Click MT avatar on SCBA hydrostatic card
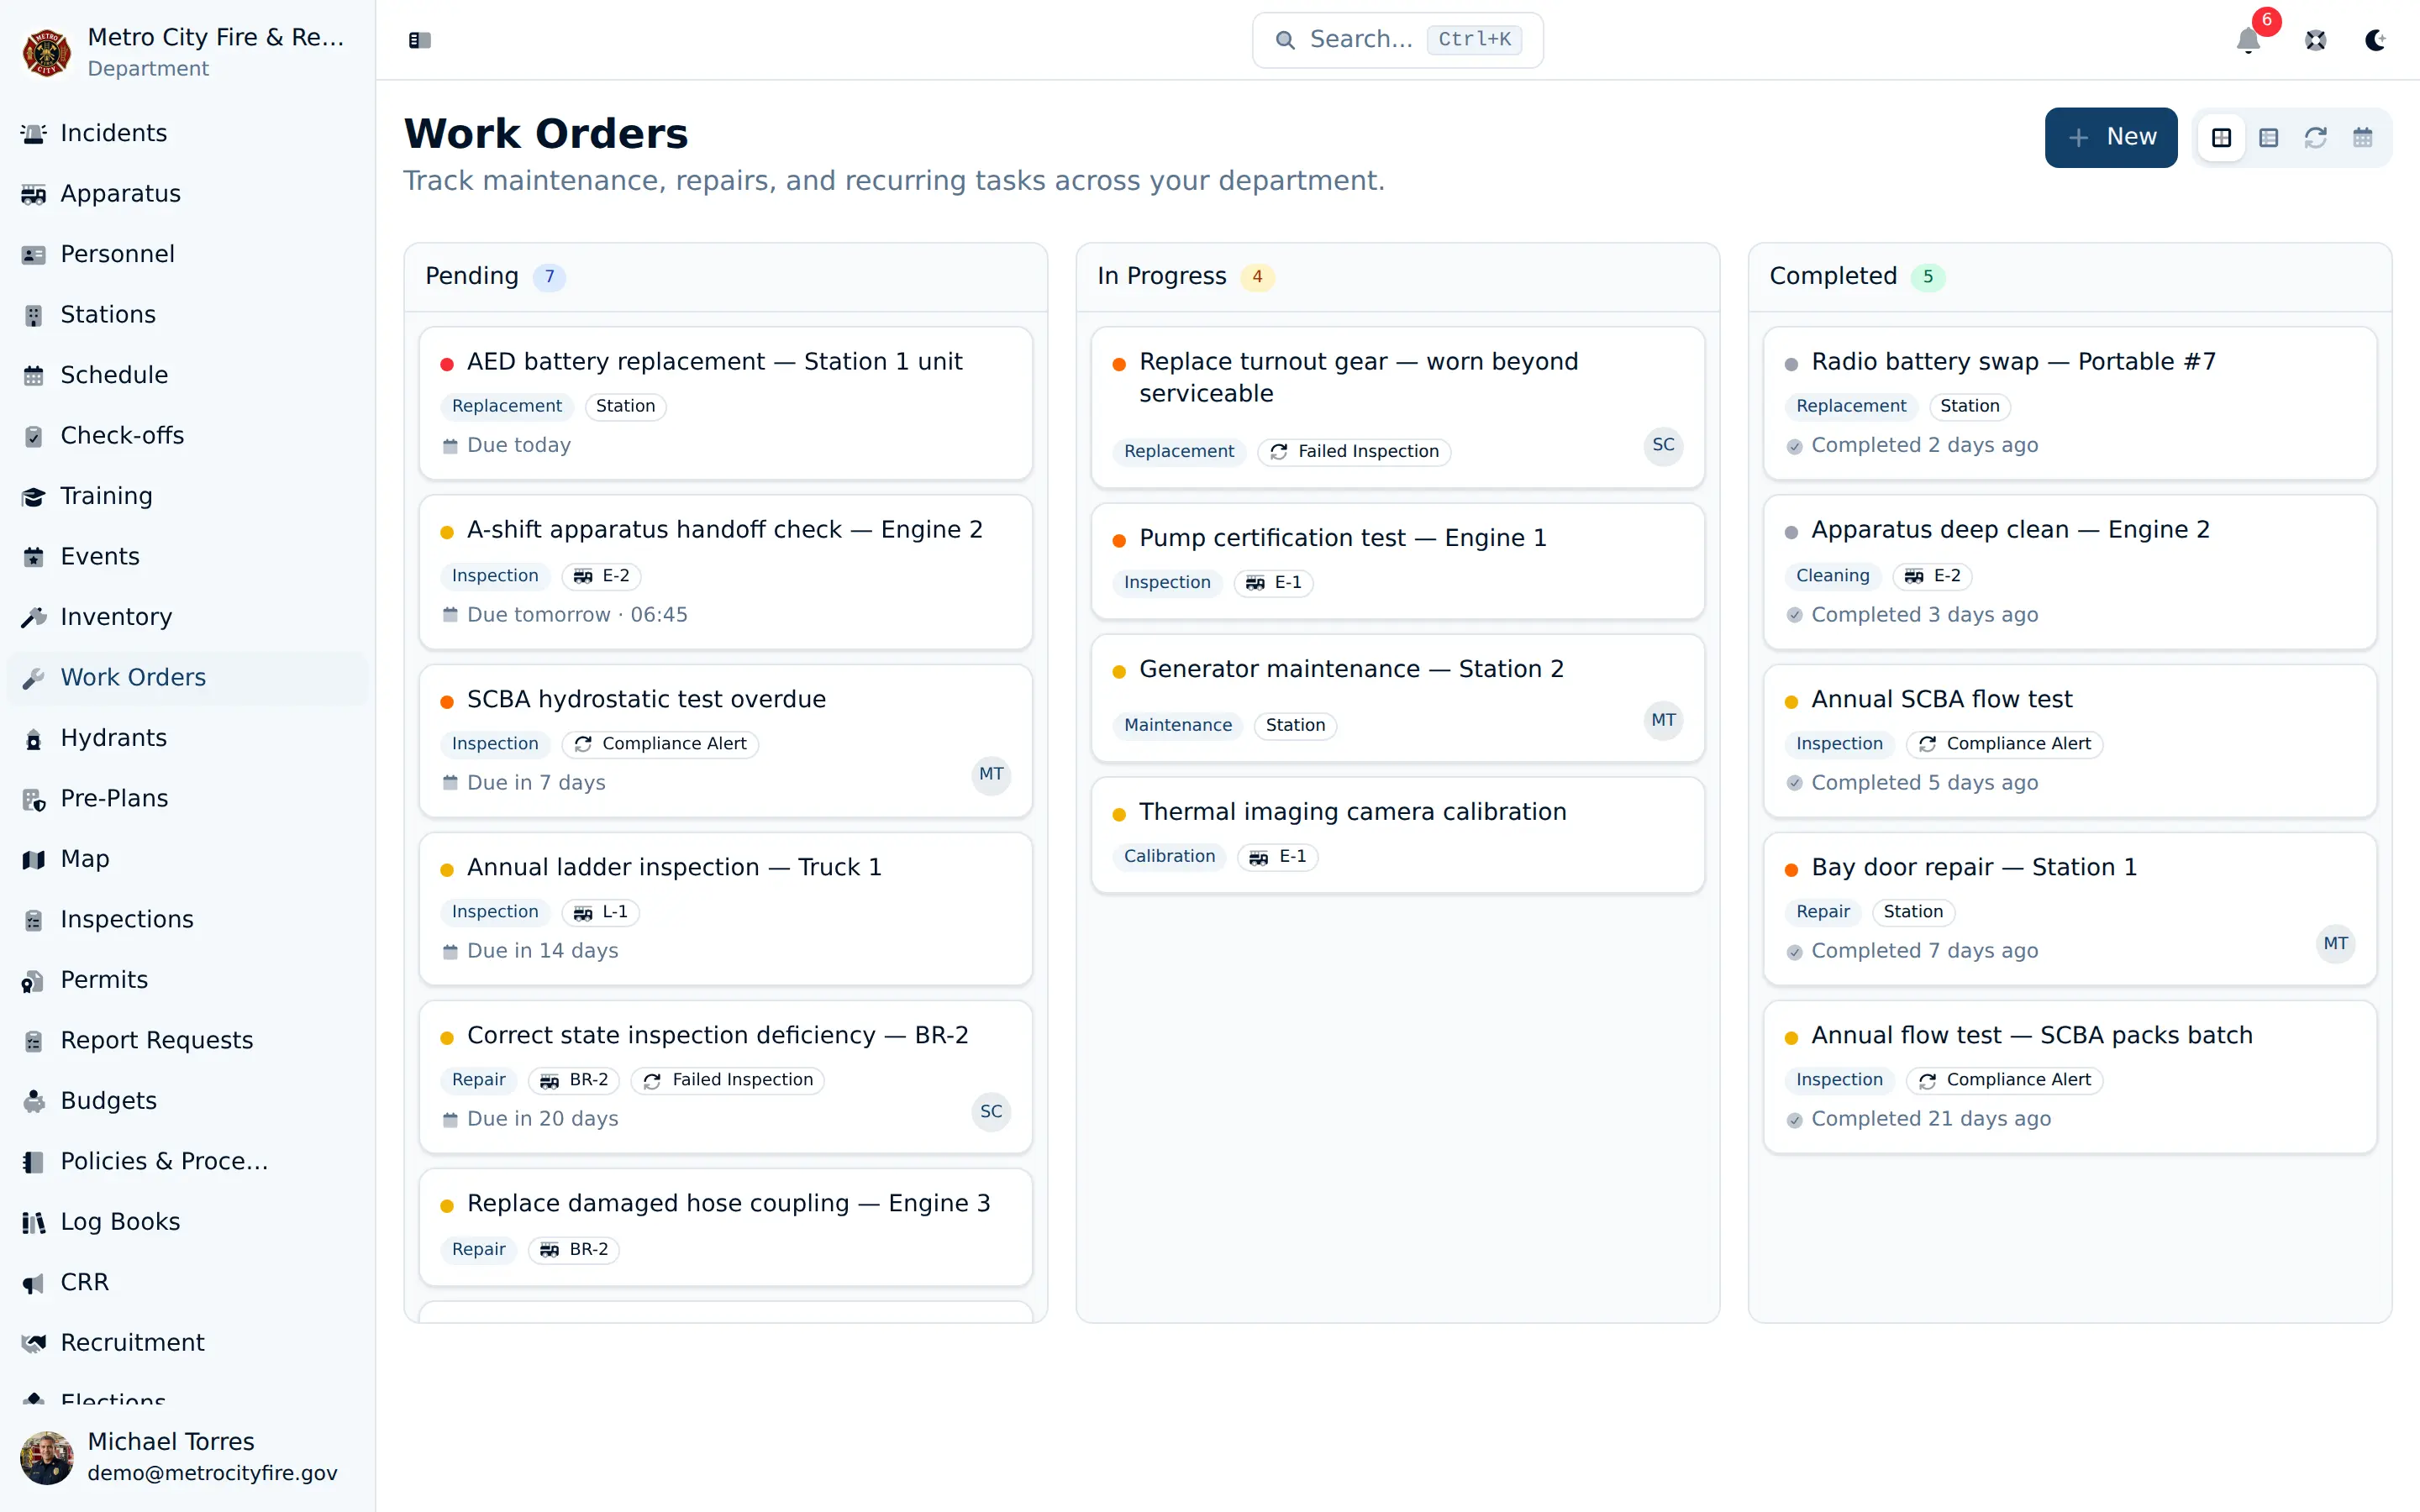Viewport: 2420px width, 1512px height. click(x=991, y=774)
